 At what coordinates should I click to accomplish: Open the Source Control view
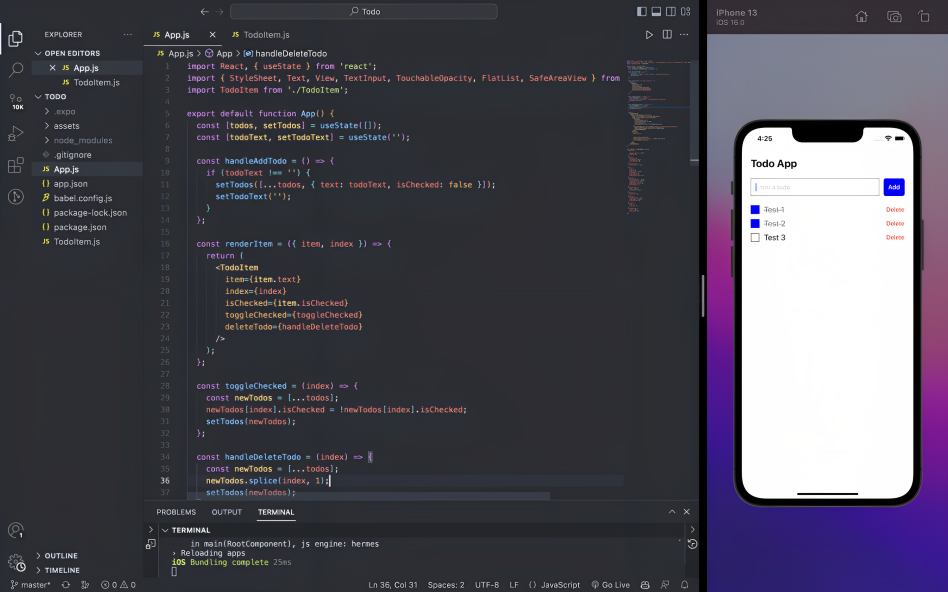point(16,102)
